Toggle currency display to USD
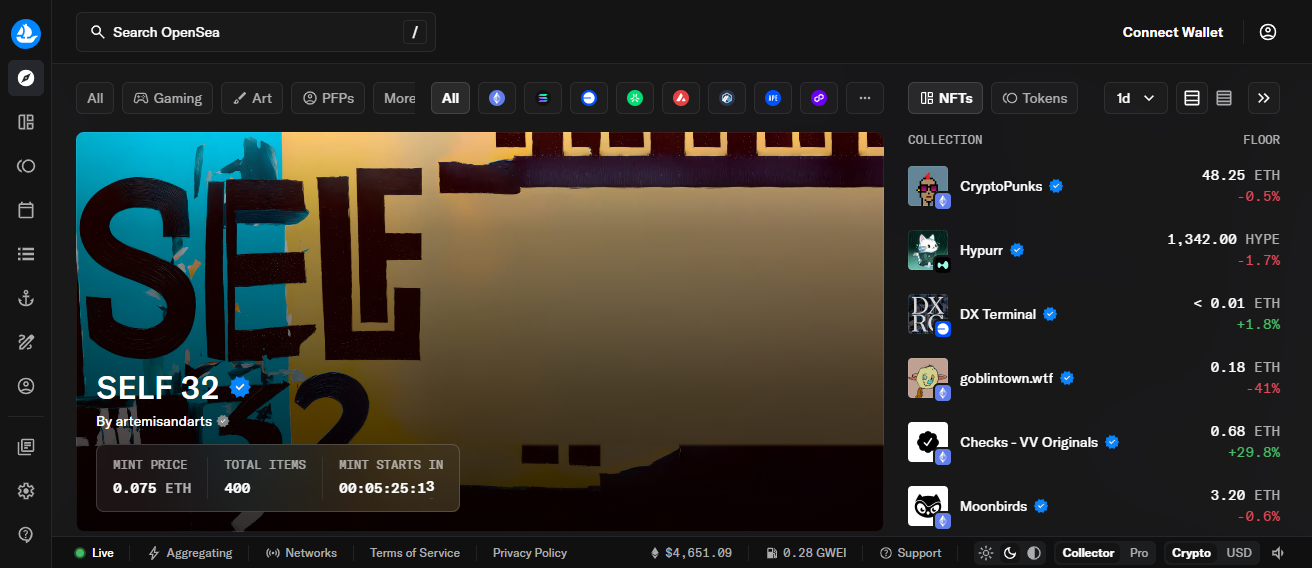Viewport: 1312px width, 568px height. click(x=1239, y=553)
